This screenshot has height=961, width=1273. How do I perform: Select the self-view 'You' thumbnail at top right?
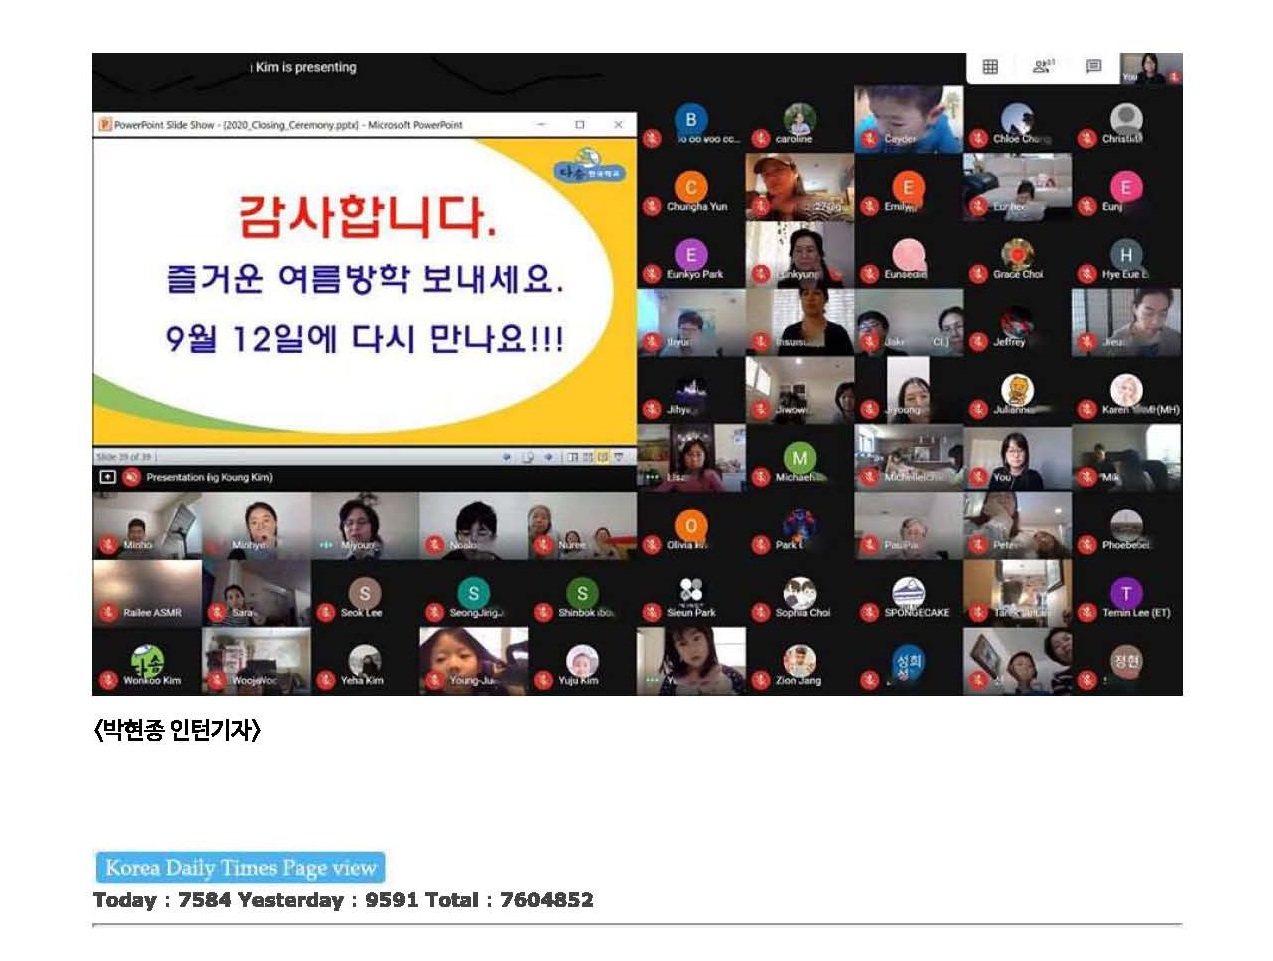tap(1150, 68)
